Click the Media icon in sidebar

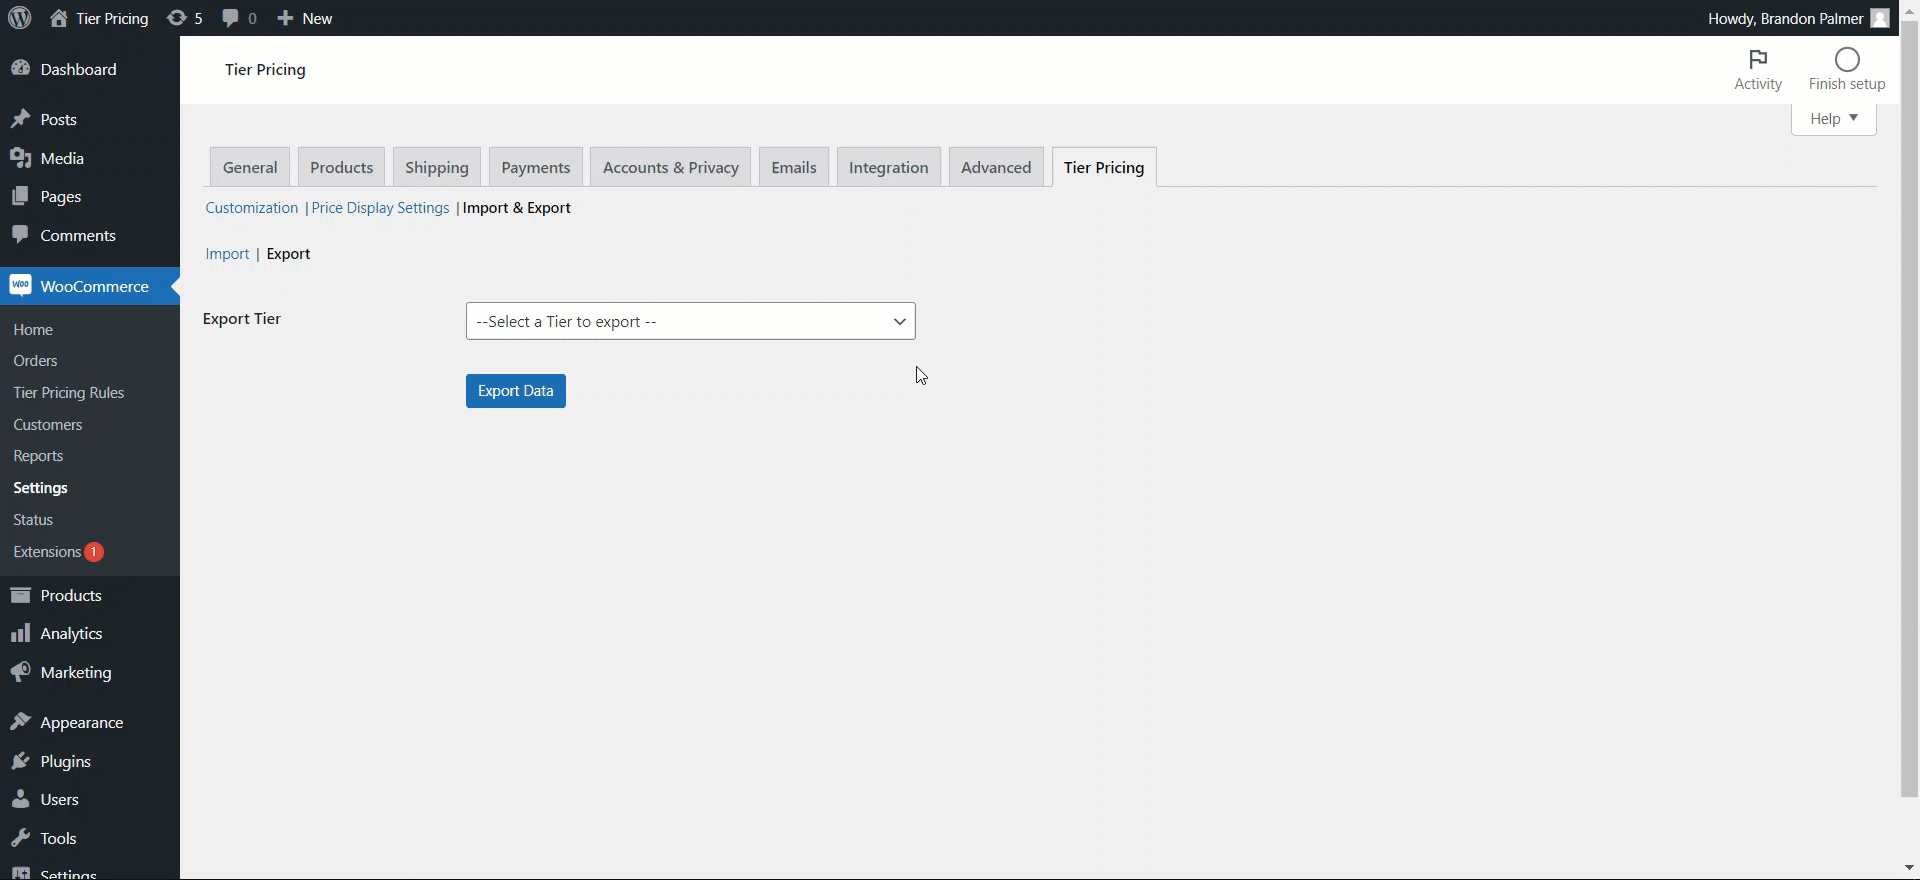(20, 158)
